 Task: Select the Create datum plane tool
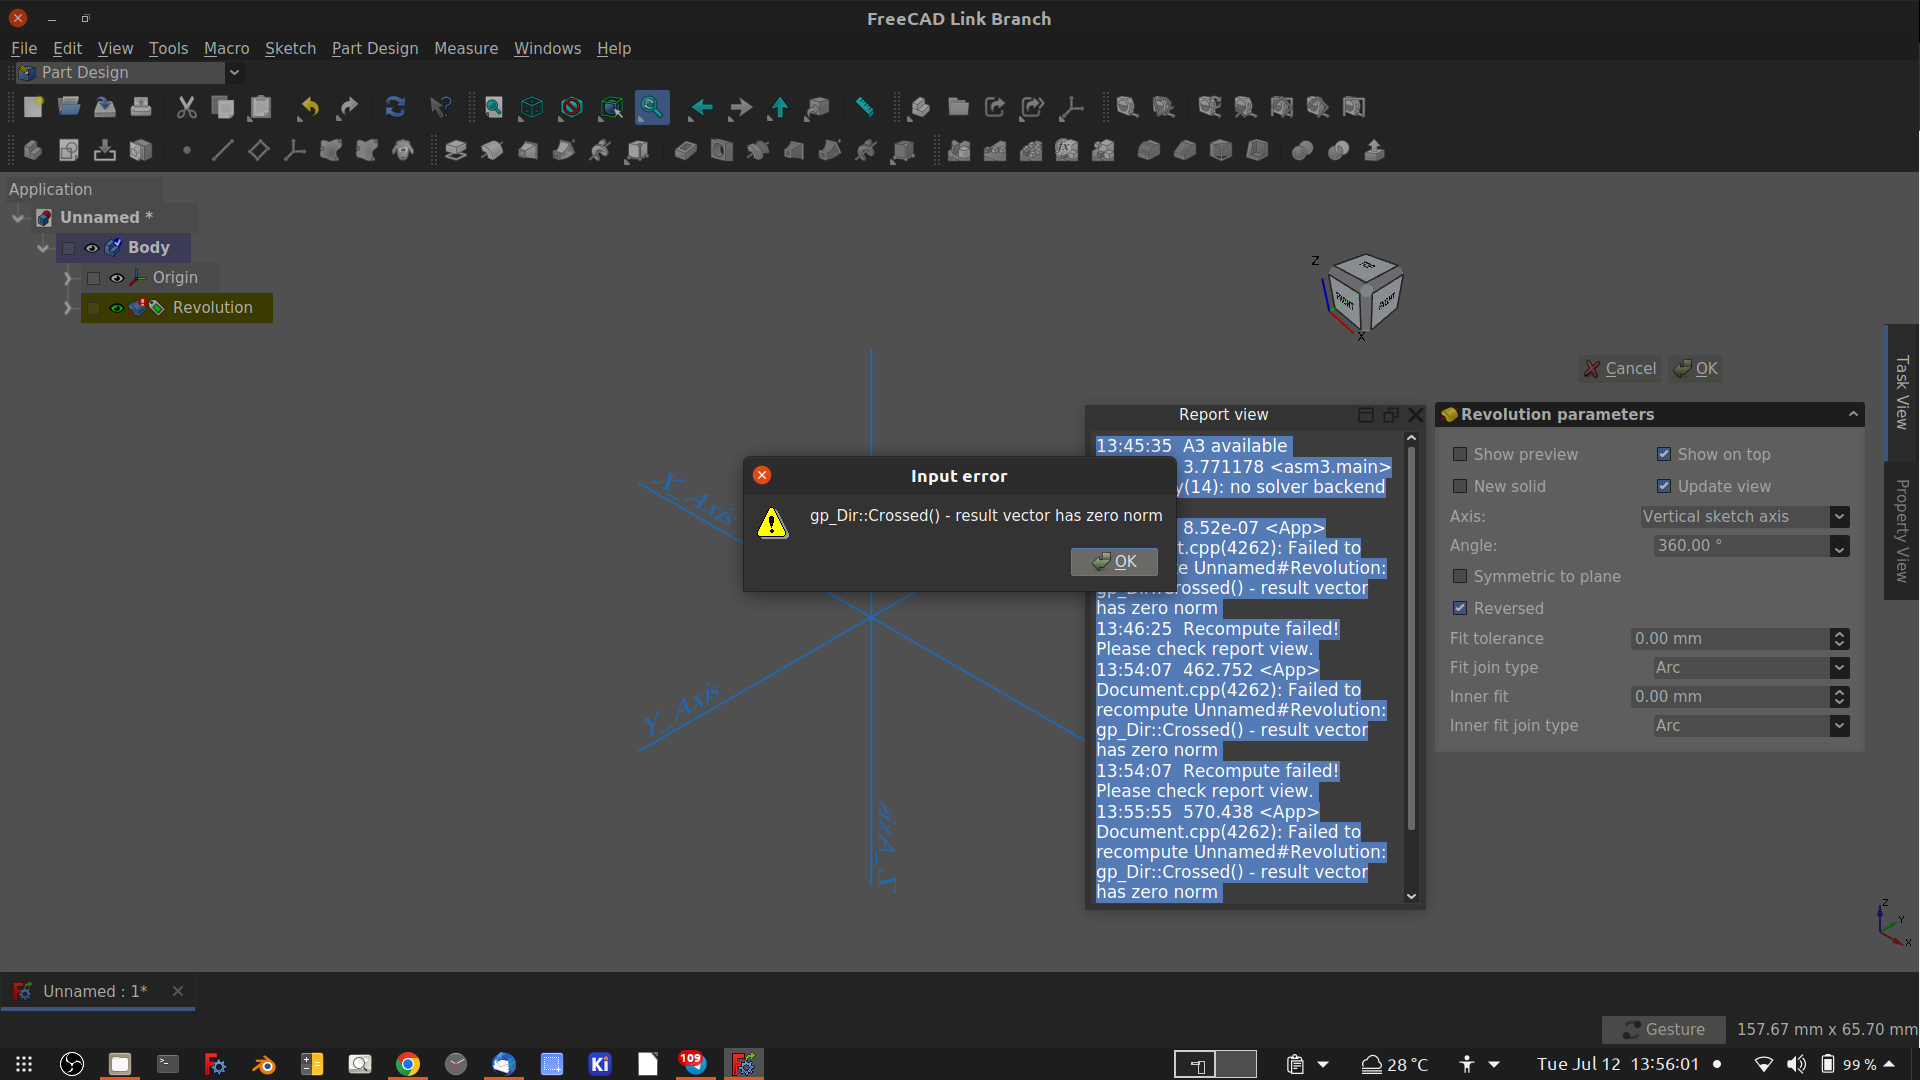point(258,150)
